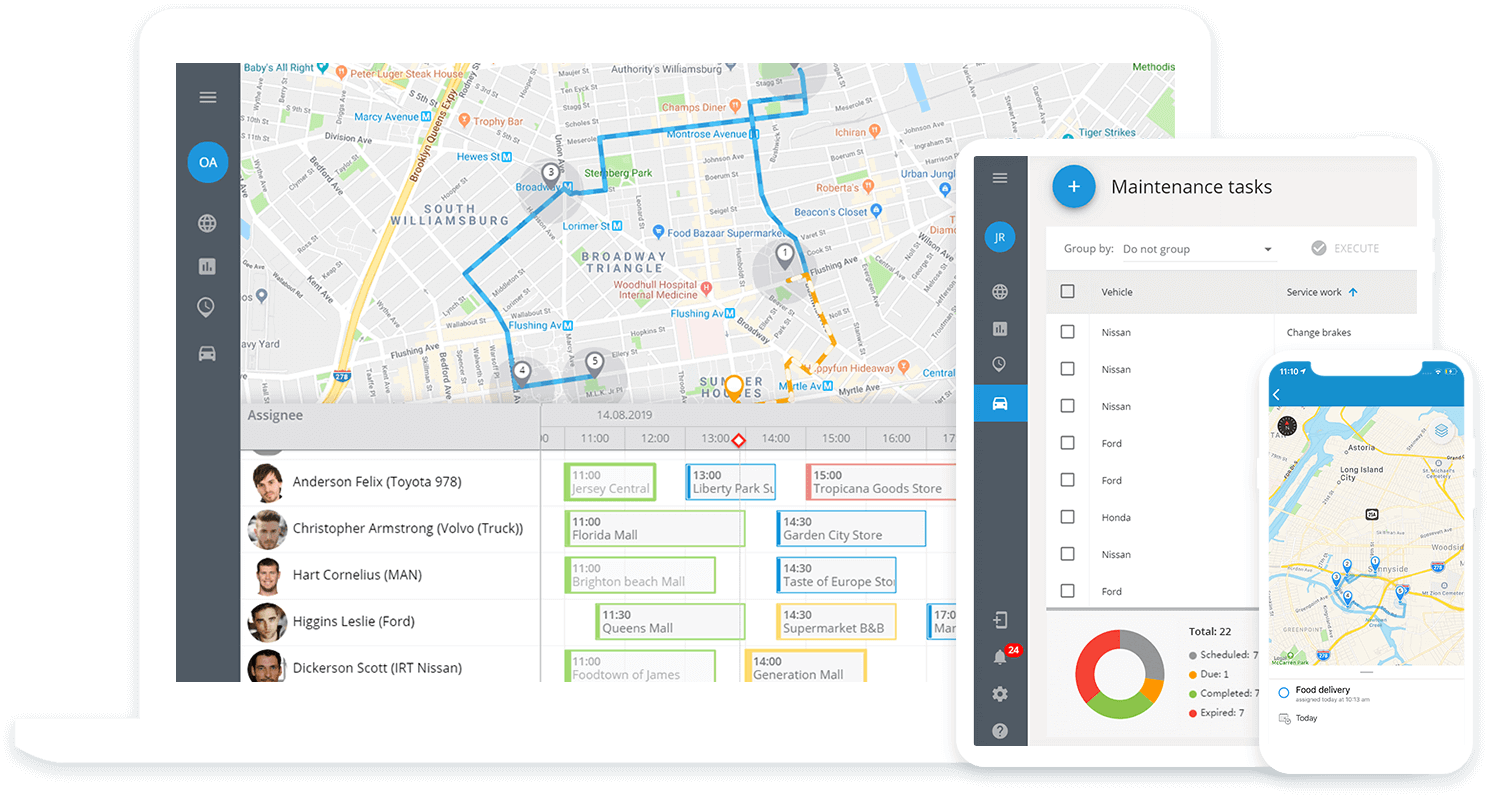The height and width of the screenshot is (797, 1490).
Task: Select map stop marker 3 near Broadway
Action: (550, 176)
